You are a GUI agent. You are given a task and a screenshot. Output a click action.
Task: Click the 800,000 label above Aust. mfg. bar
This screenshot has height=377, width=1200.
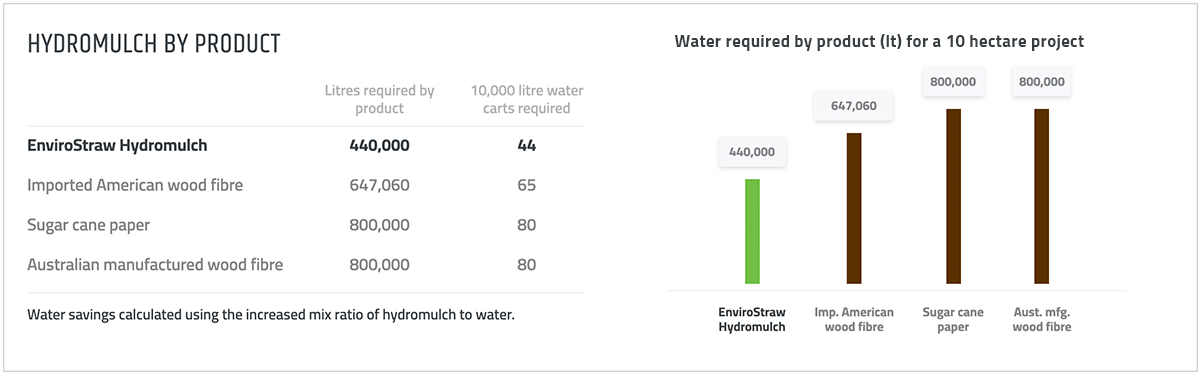(1041, 82)
